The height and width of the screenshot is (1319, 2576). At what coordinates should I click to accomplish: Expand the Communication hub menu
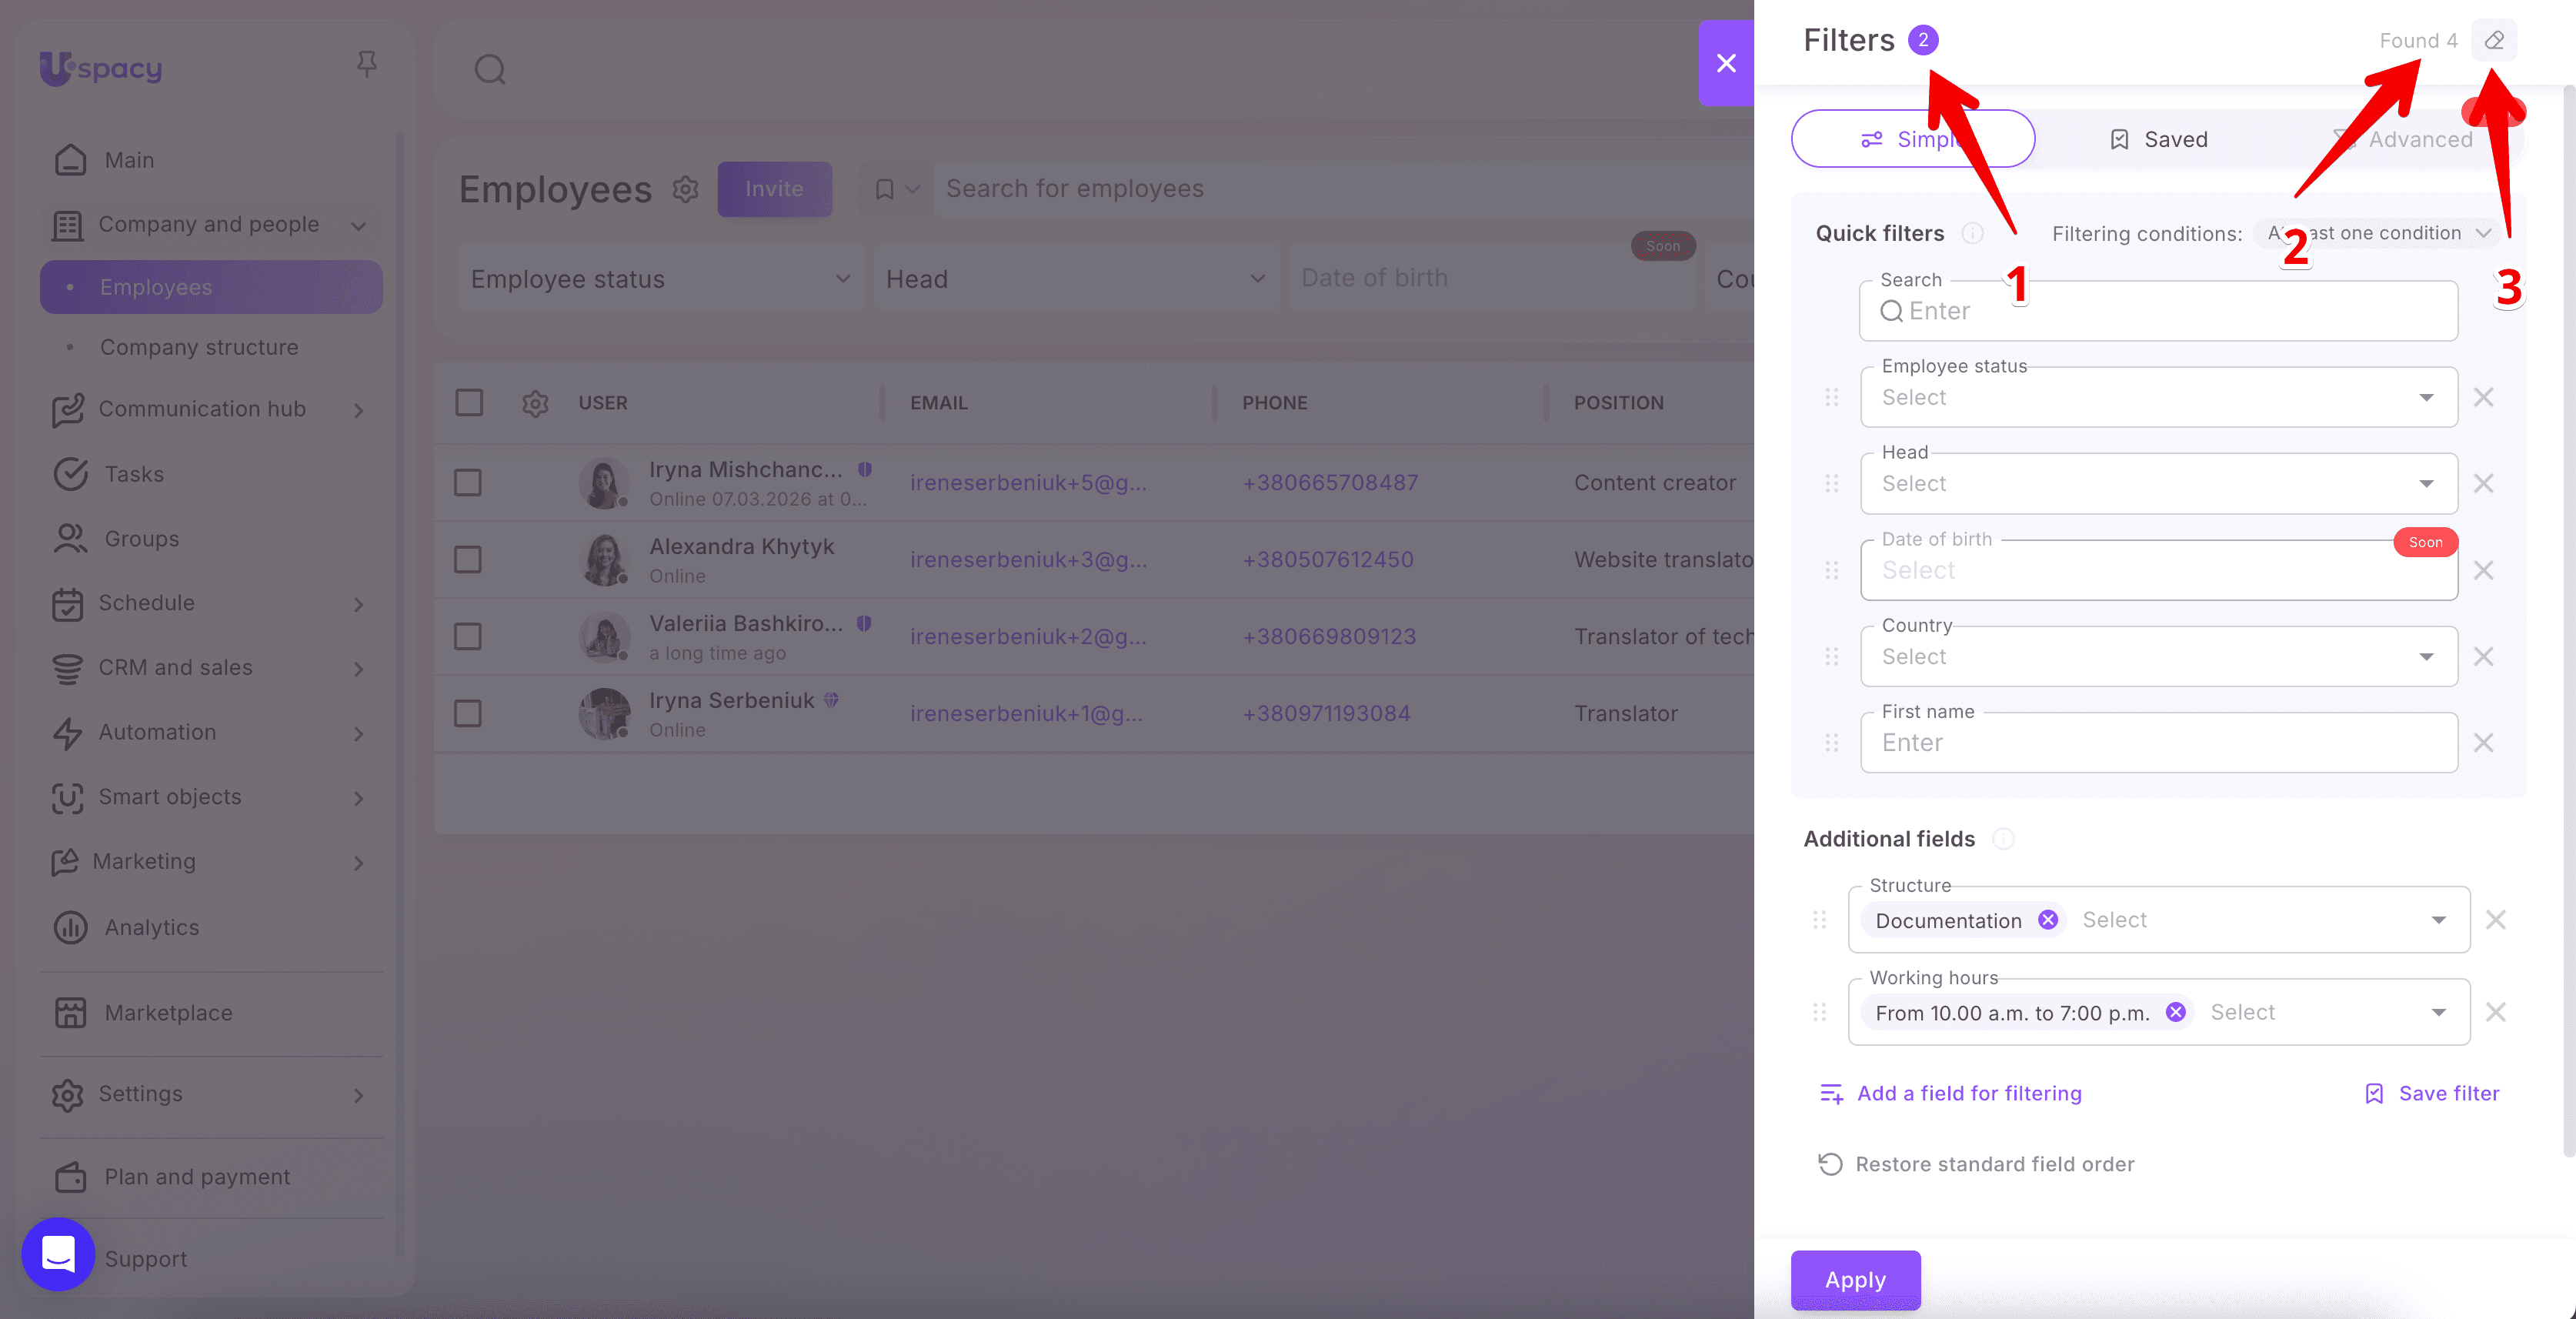(x=212, y=409)
